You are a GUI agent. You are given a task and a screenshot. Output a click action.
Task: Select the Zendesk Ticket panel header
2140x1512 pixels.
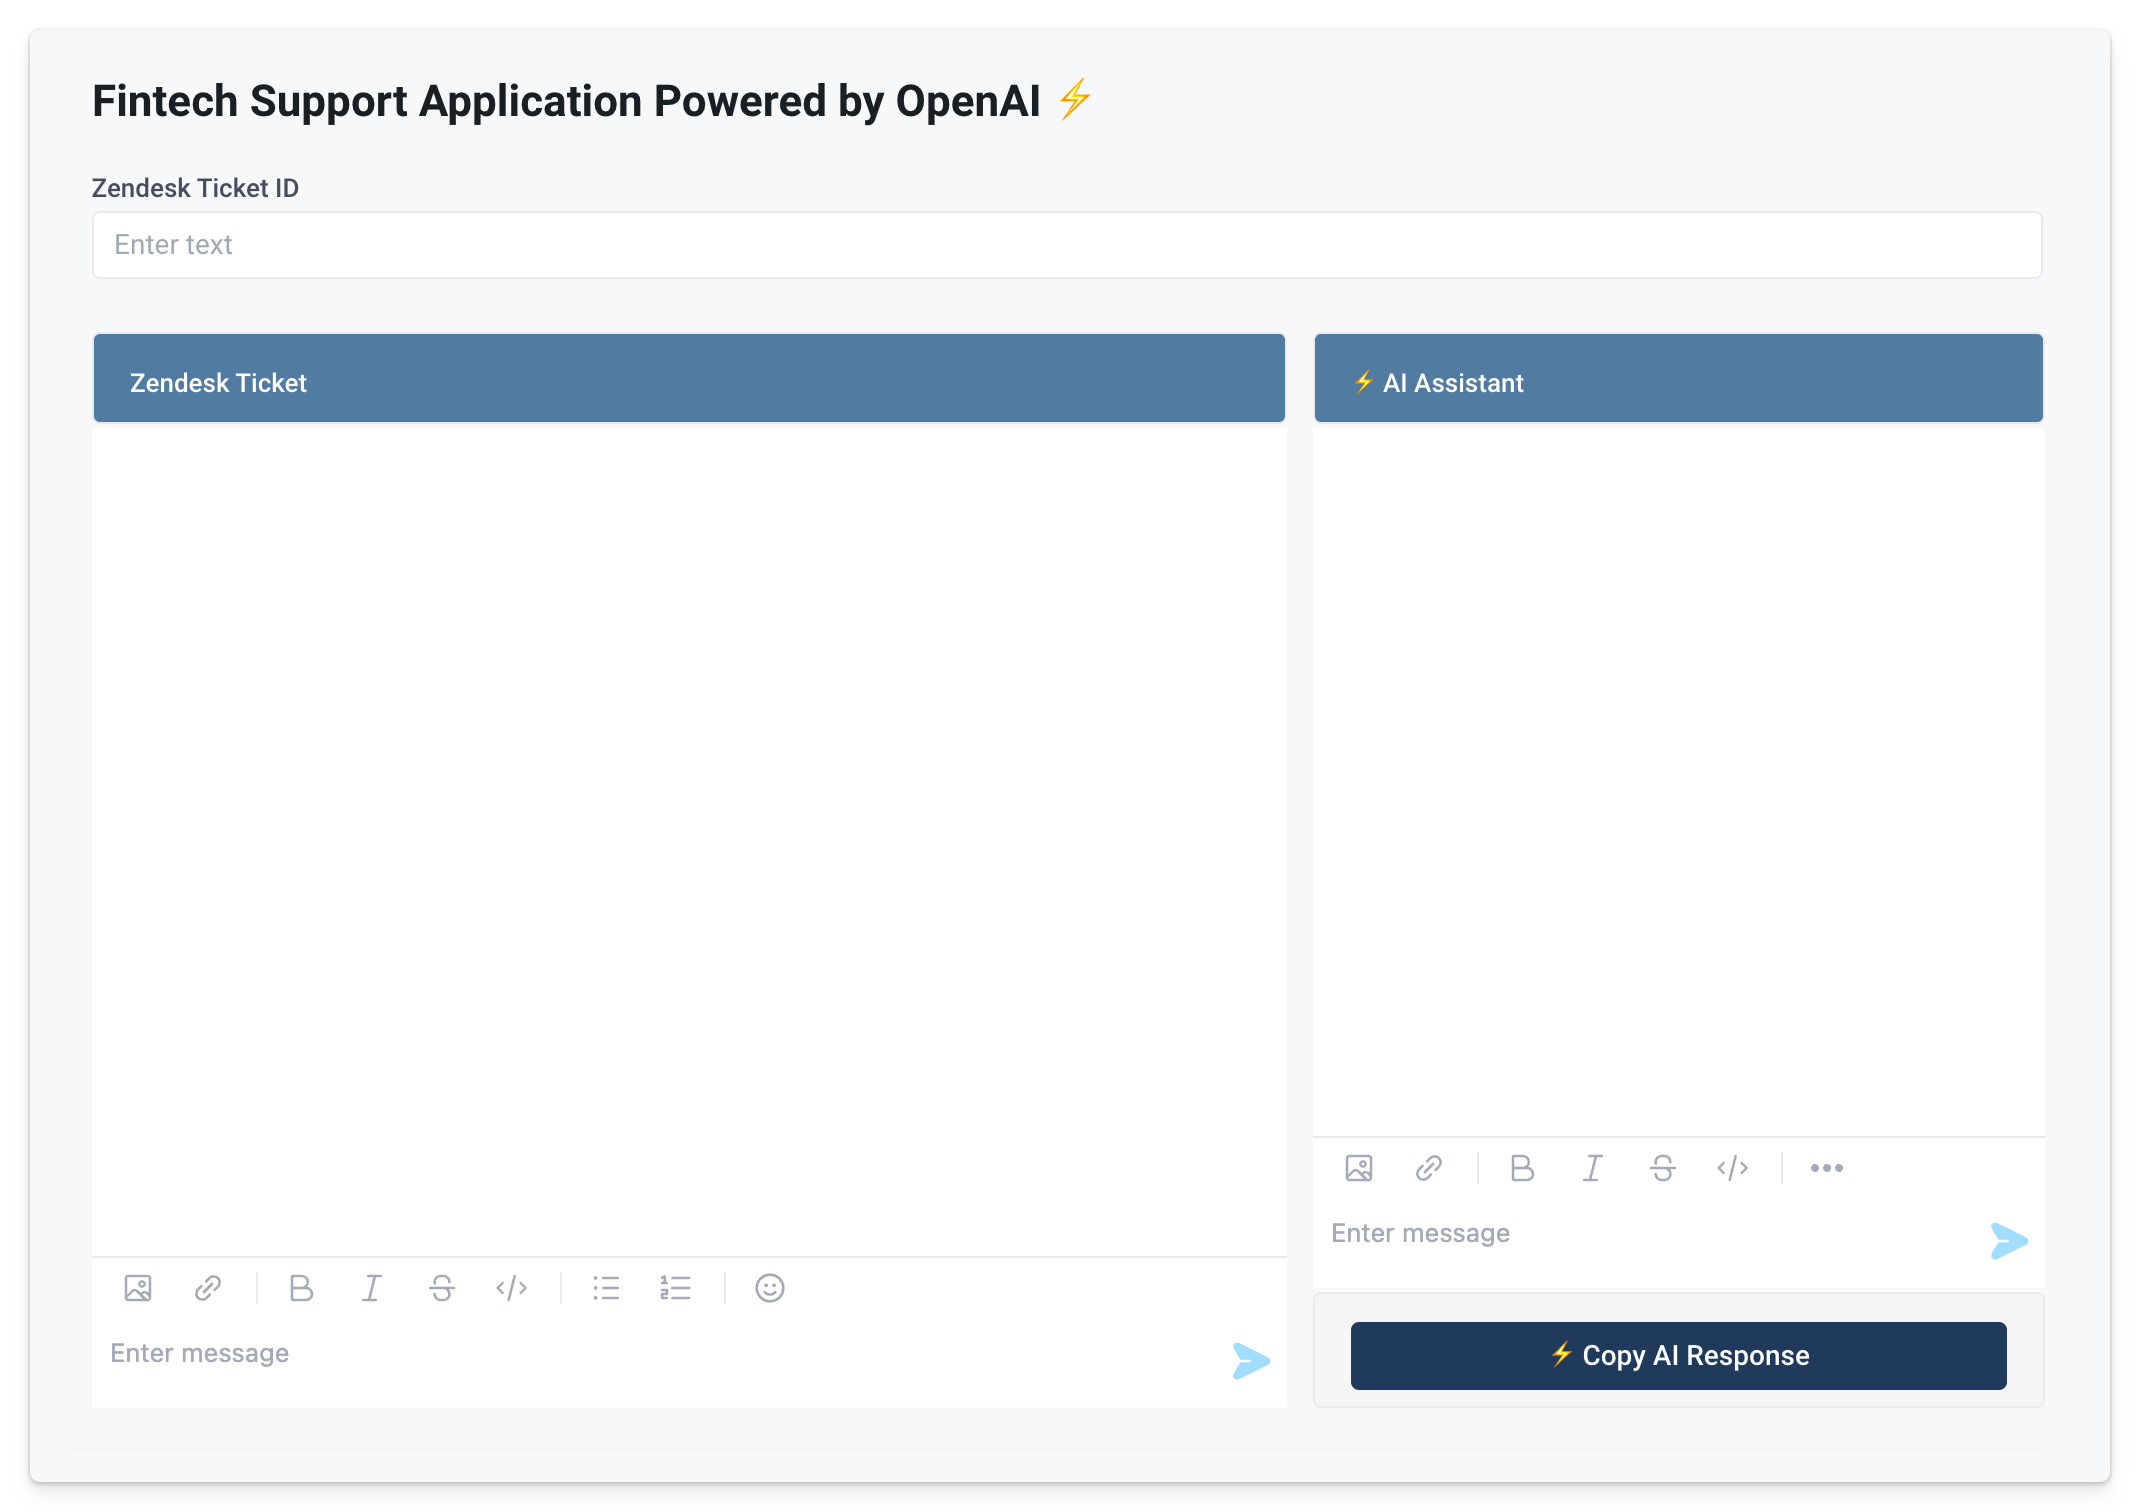(689, 378)
